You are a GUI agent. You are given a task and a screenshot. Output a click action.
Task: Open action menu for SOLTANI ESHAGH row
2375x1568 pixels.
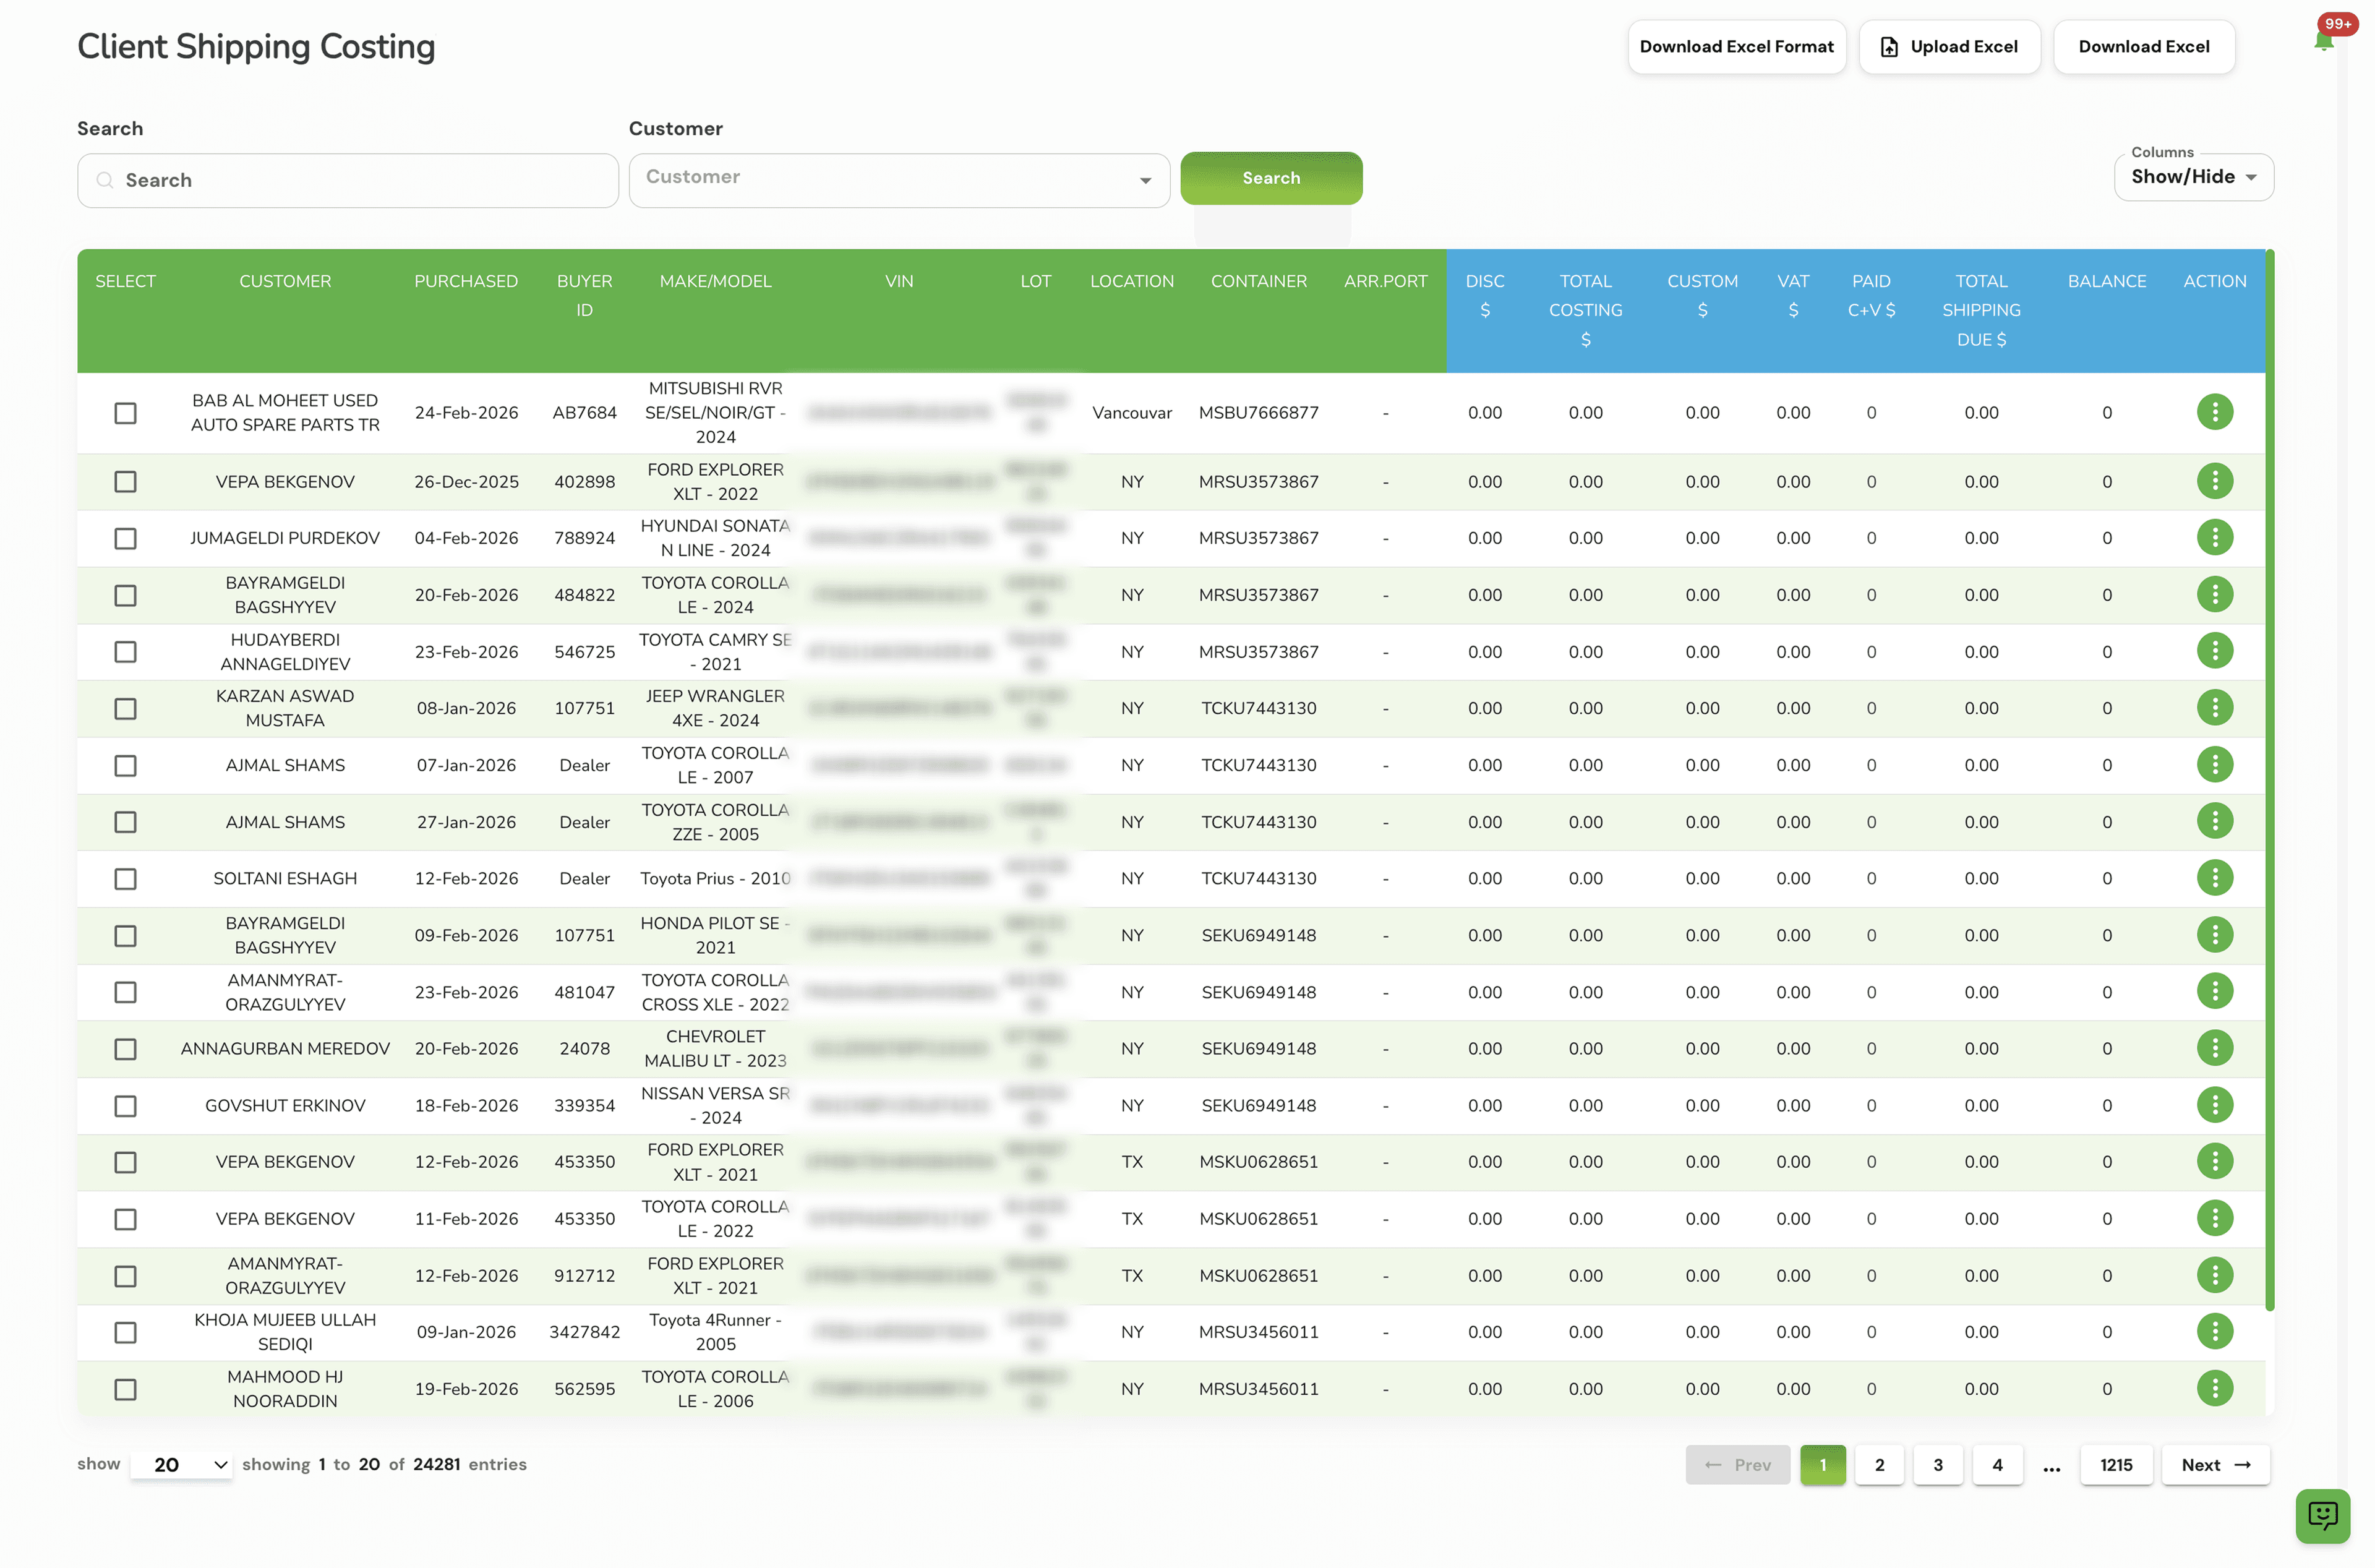click(x=2214, y=878)
